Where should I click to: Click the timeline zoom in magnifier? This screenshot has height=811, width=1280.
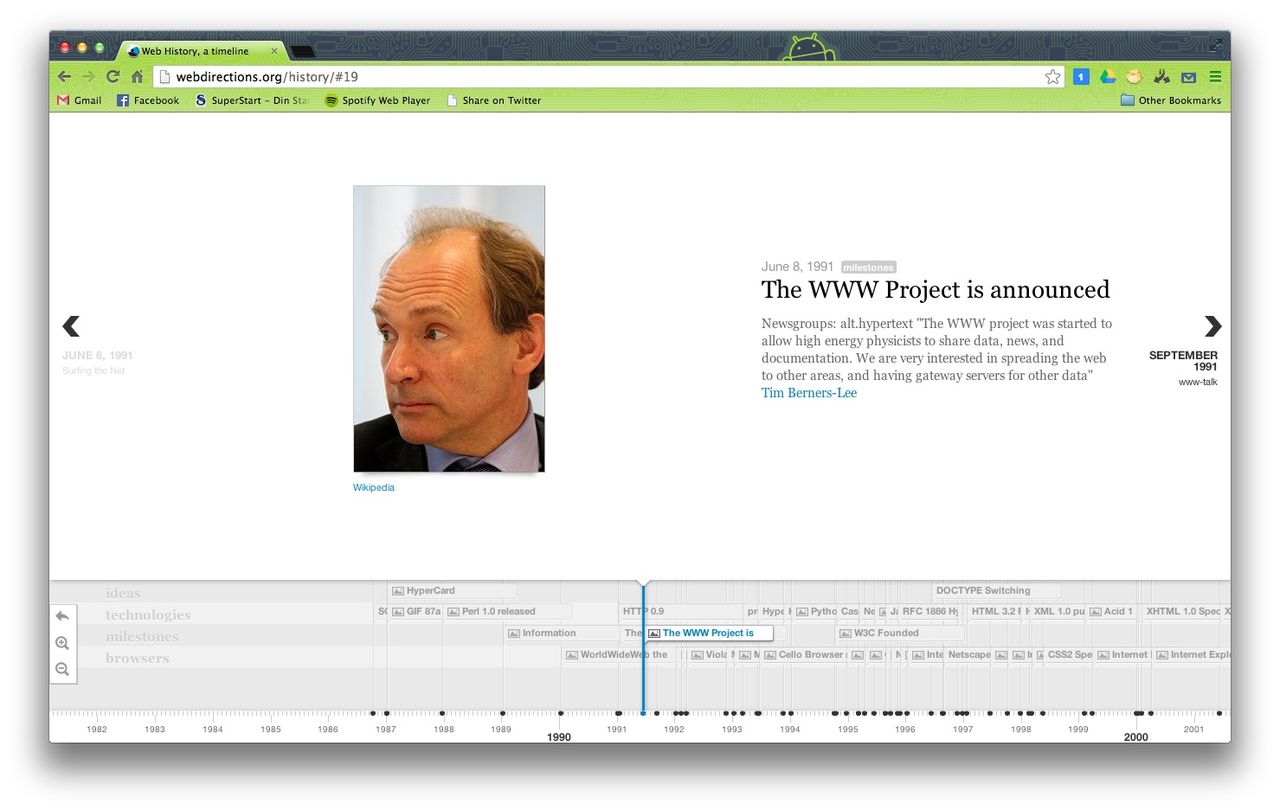[62, 643]
